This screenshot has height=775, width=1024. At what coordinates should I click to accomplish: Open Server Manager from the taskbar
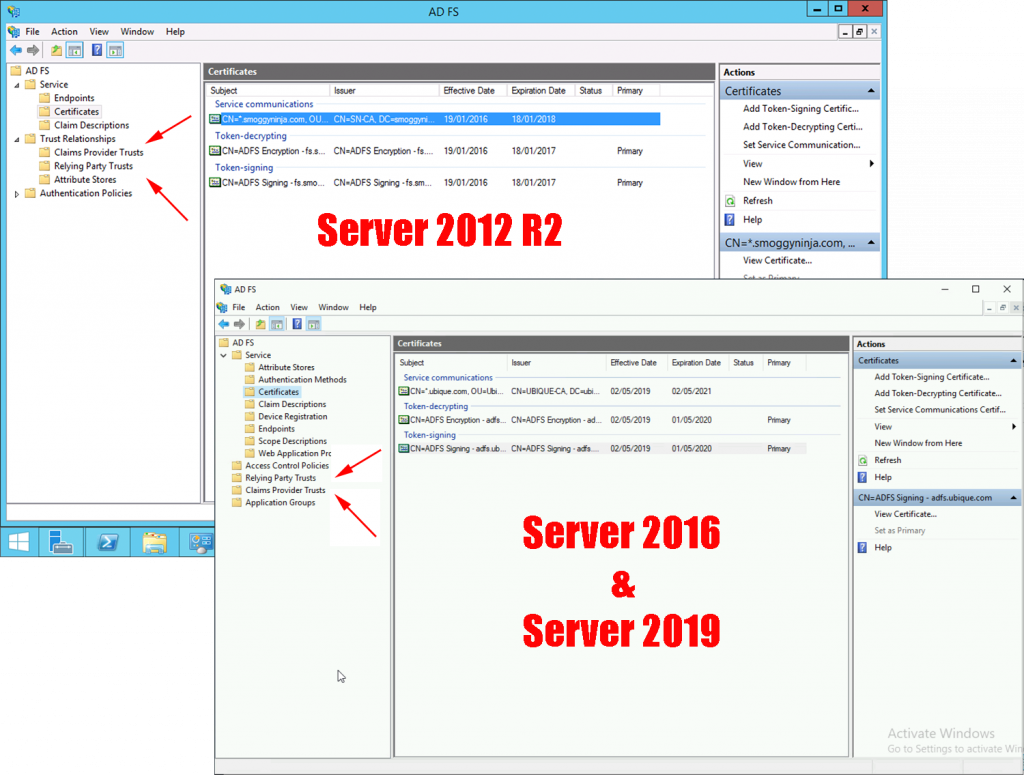click(60, 543)
